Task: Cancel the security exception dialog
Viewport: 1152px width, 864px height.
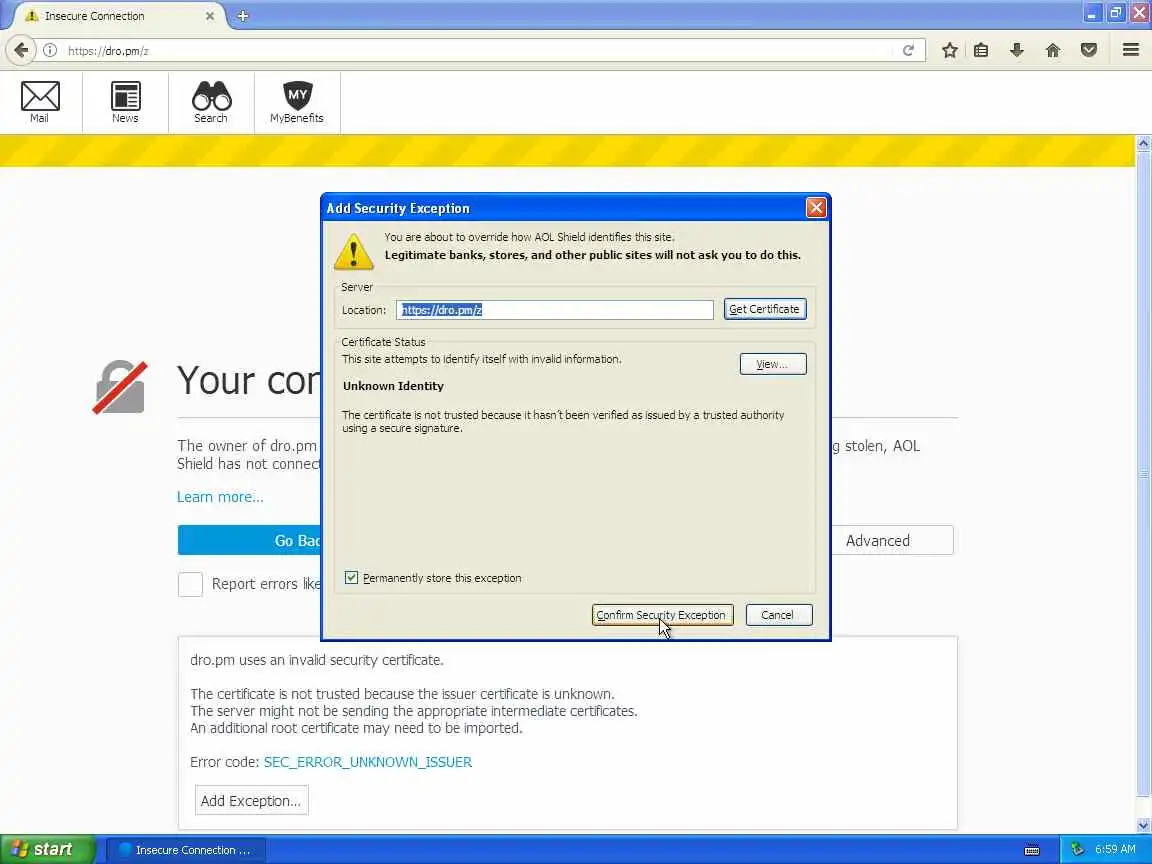Action: tap(779, 615)
